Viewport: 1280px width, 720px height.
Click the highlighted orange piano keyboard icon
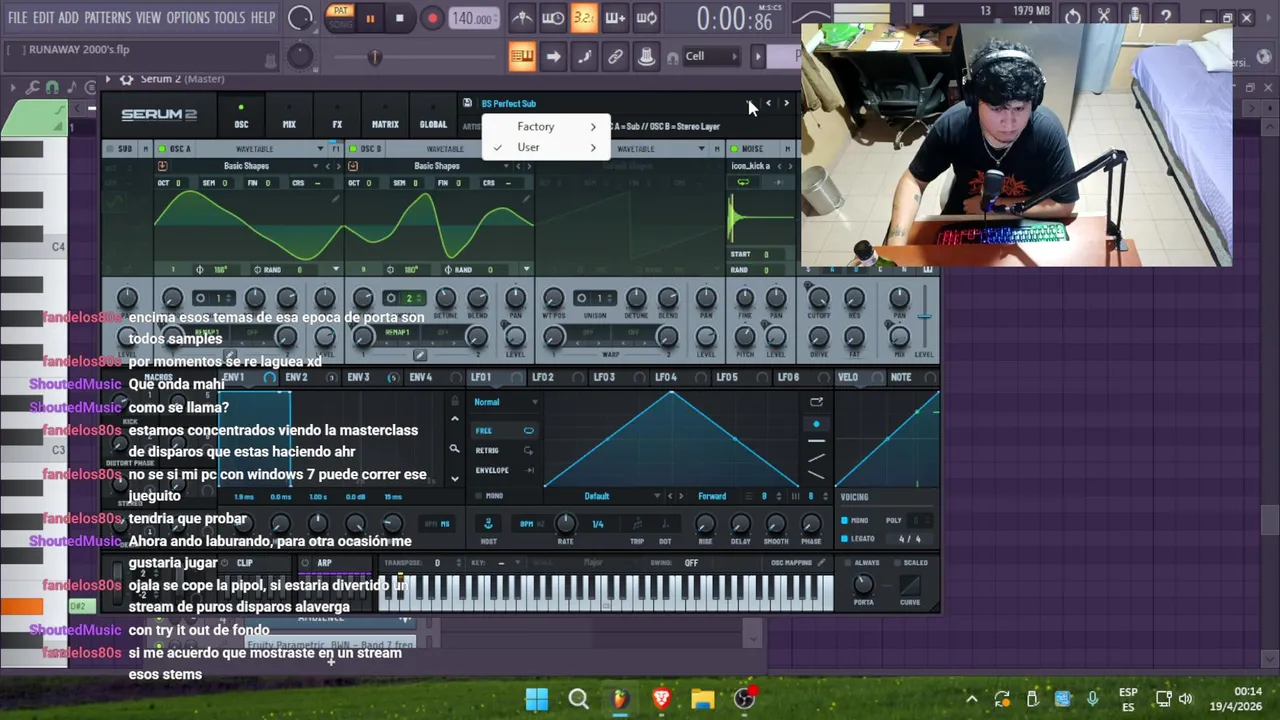coord(522,56)
